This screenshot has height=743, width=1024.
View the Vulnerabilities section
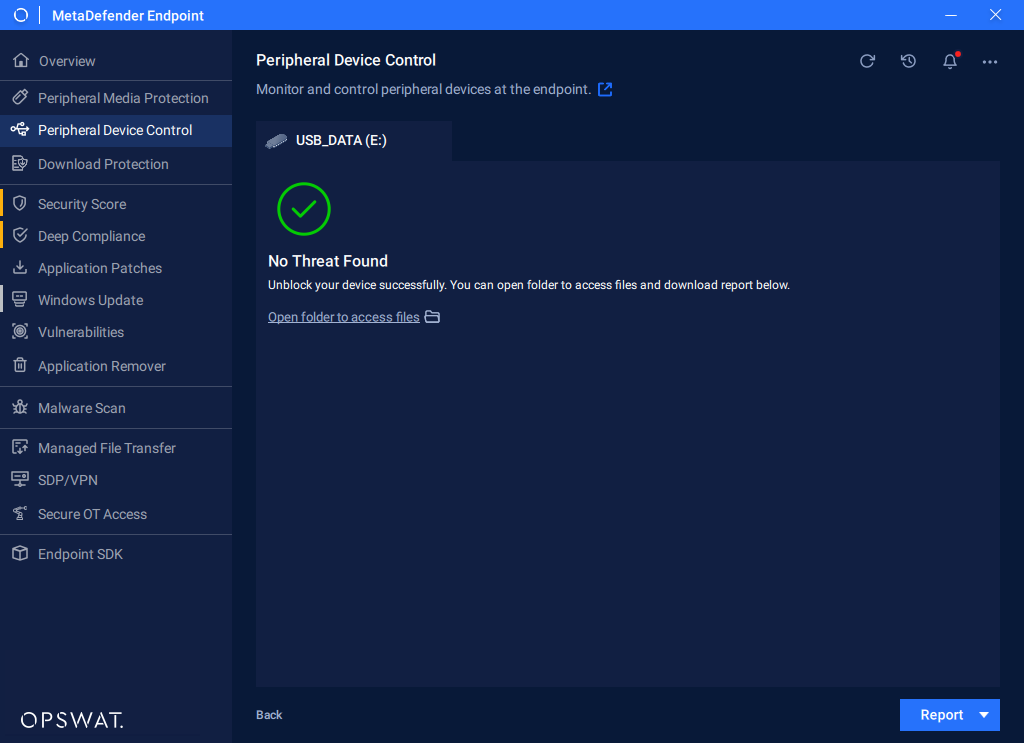pyautogui.click(x=116, y=332)
